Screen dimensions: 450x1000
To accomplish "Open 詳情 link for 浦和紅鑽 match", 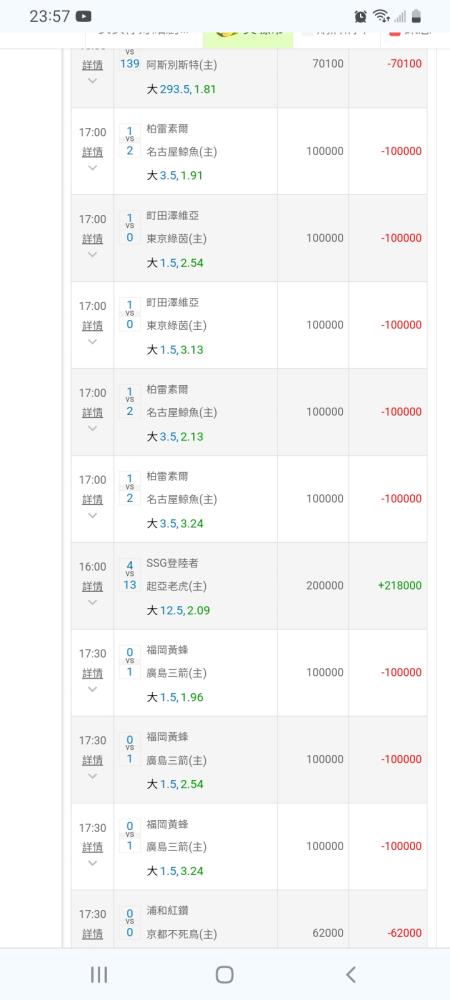I will pos(92,934).
